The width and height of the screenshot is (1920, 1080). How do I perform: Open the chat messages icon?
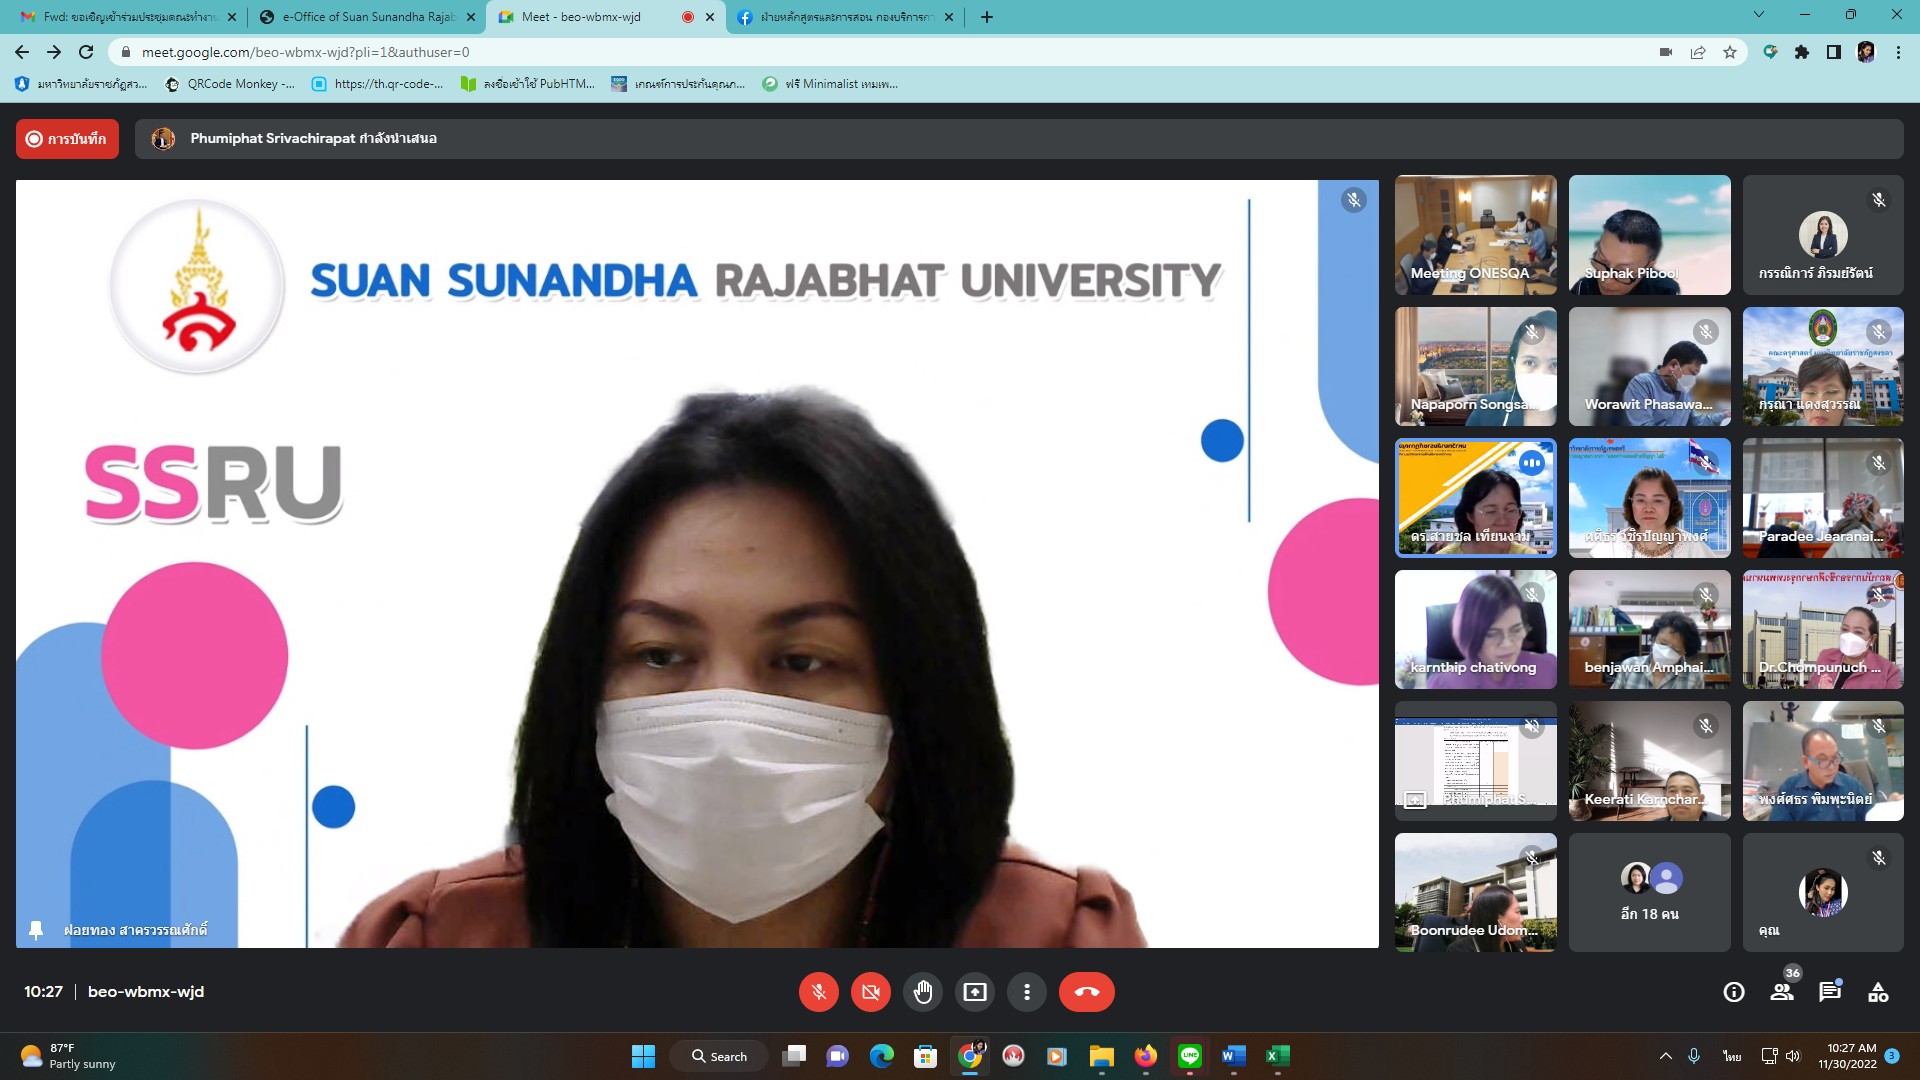1830,992
